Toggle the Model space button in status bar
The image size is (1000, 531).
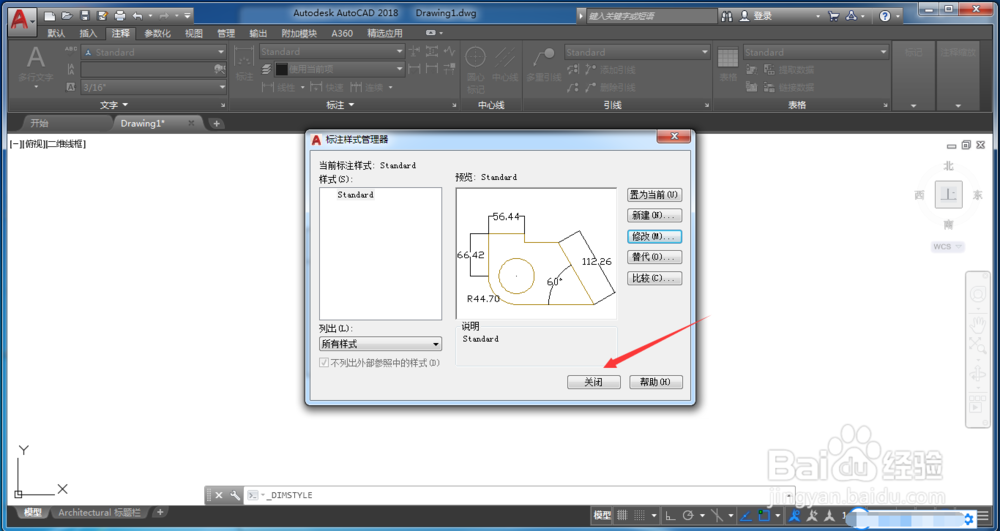tap(602, 516)
